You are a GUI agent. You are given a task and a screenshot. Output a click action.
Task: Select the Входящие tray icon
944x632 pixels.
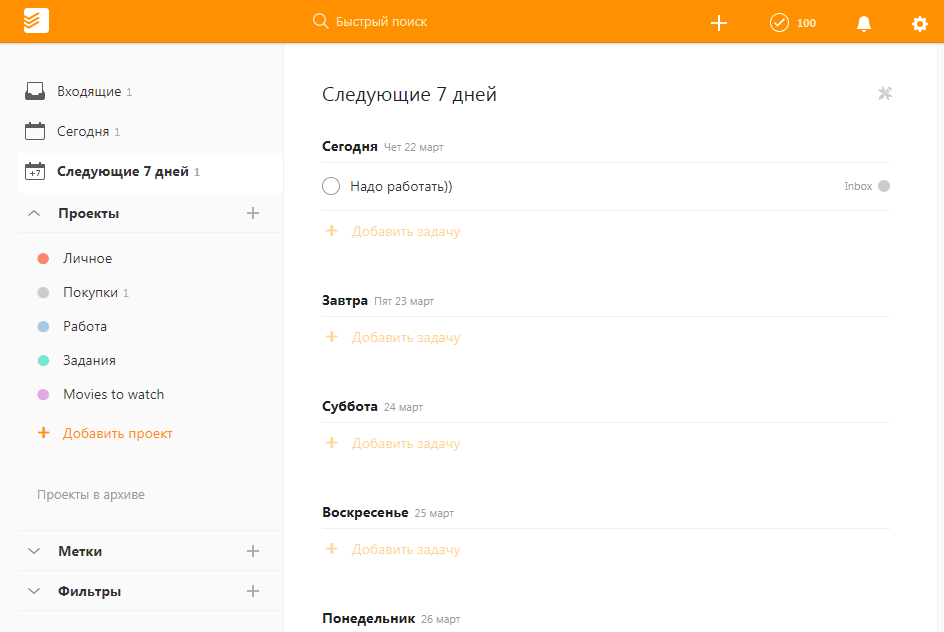(x=35, y=89)
